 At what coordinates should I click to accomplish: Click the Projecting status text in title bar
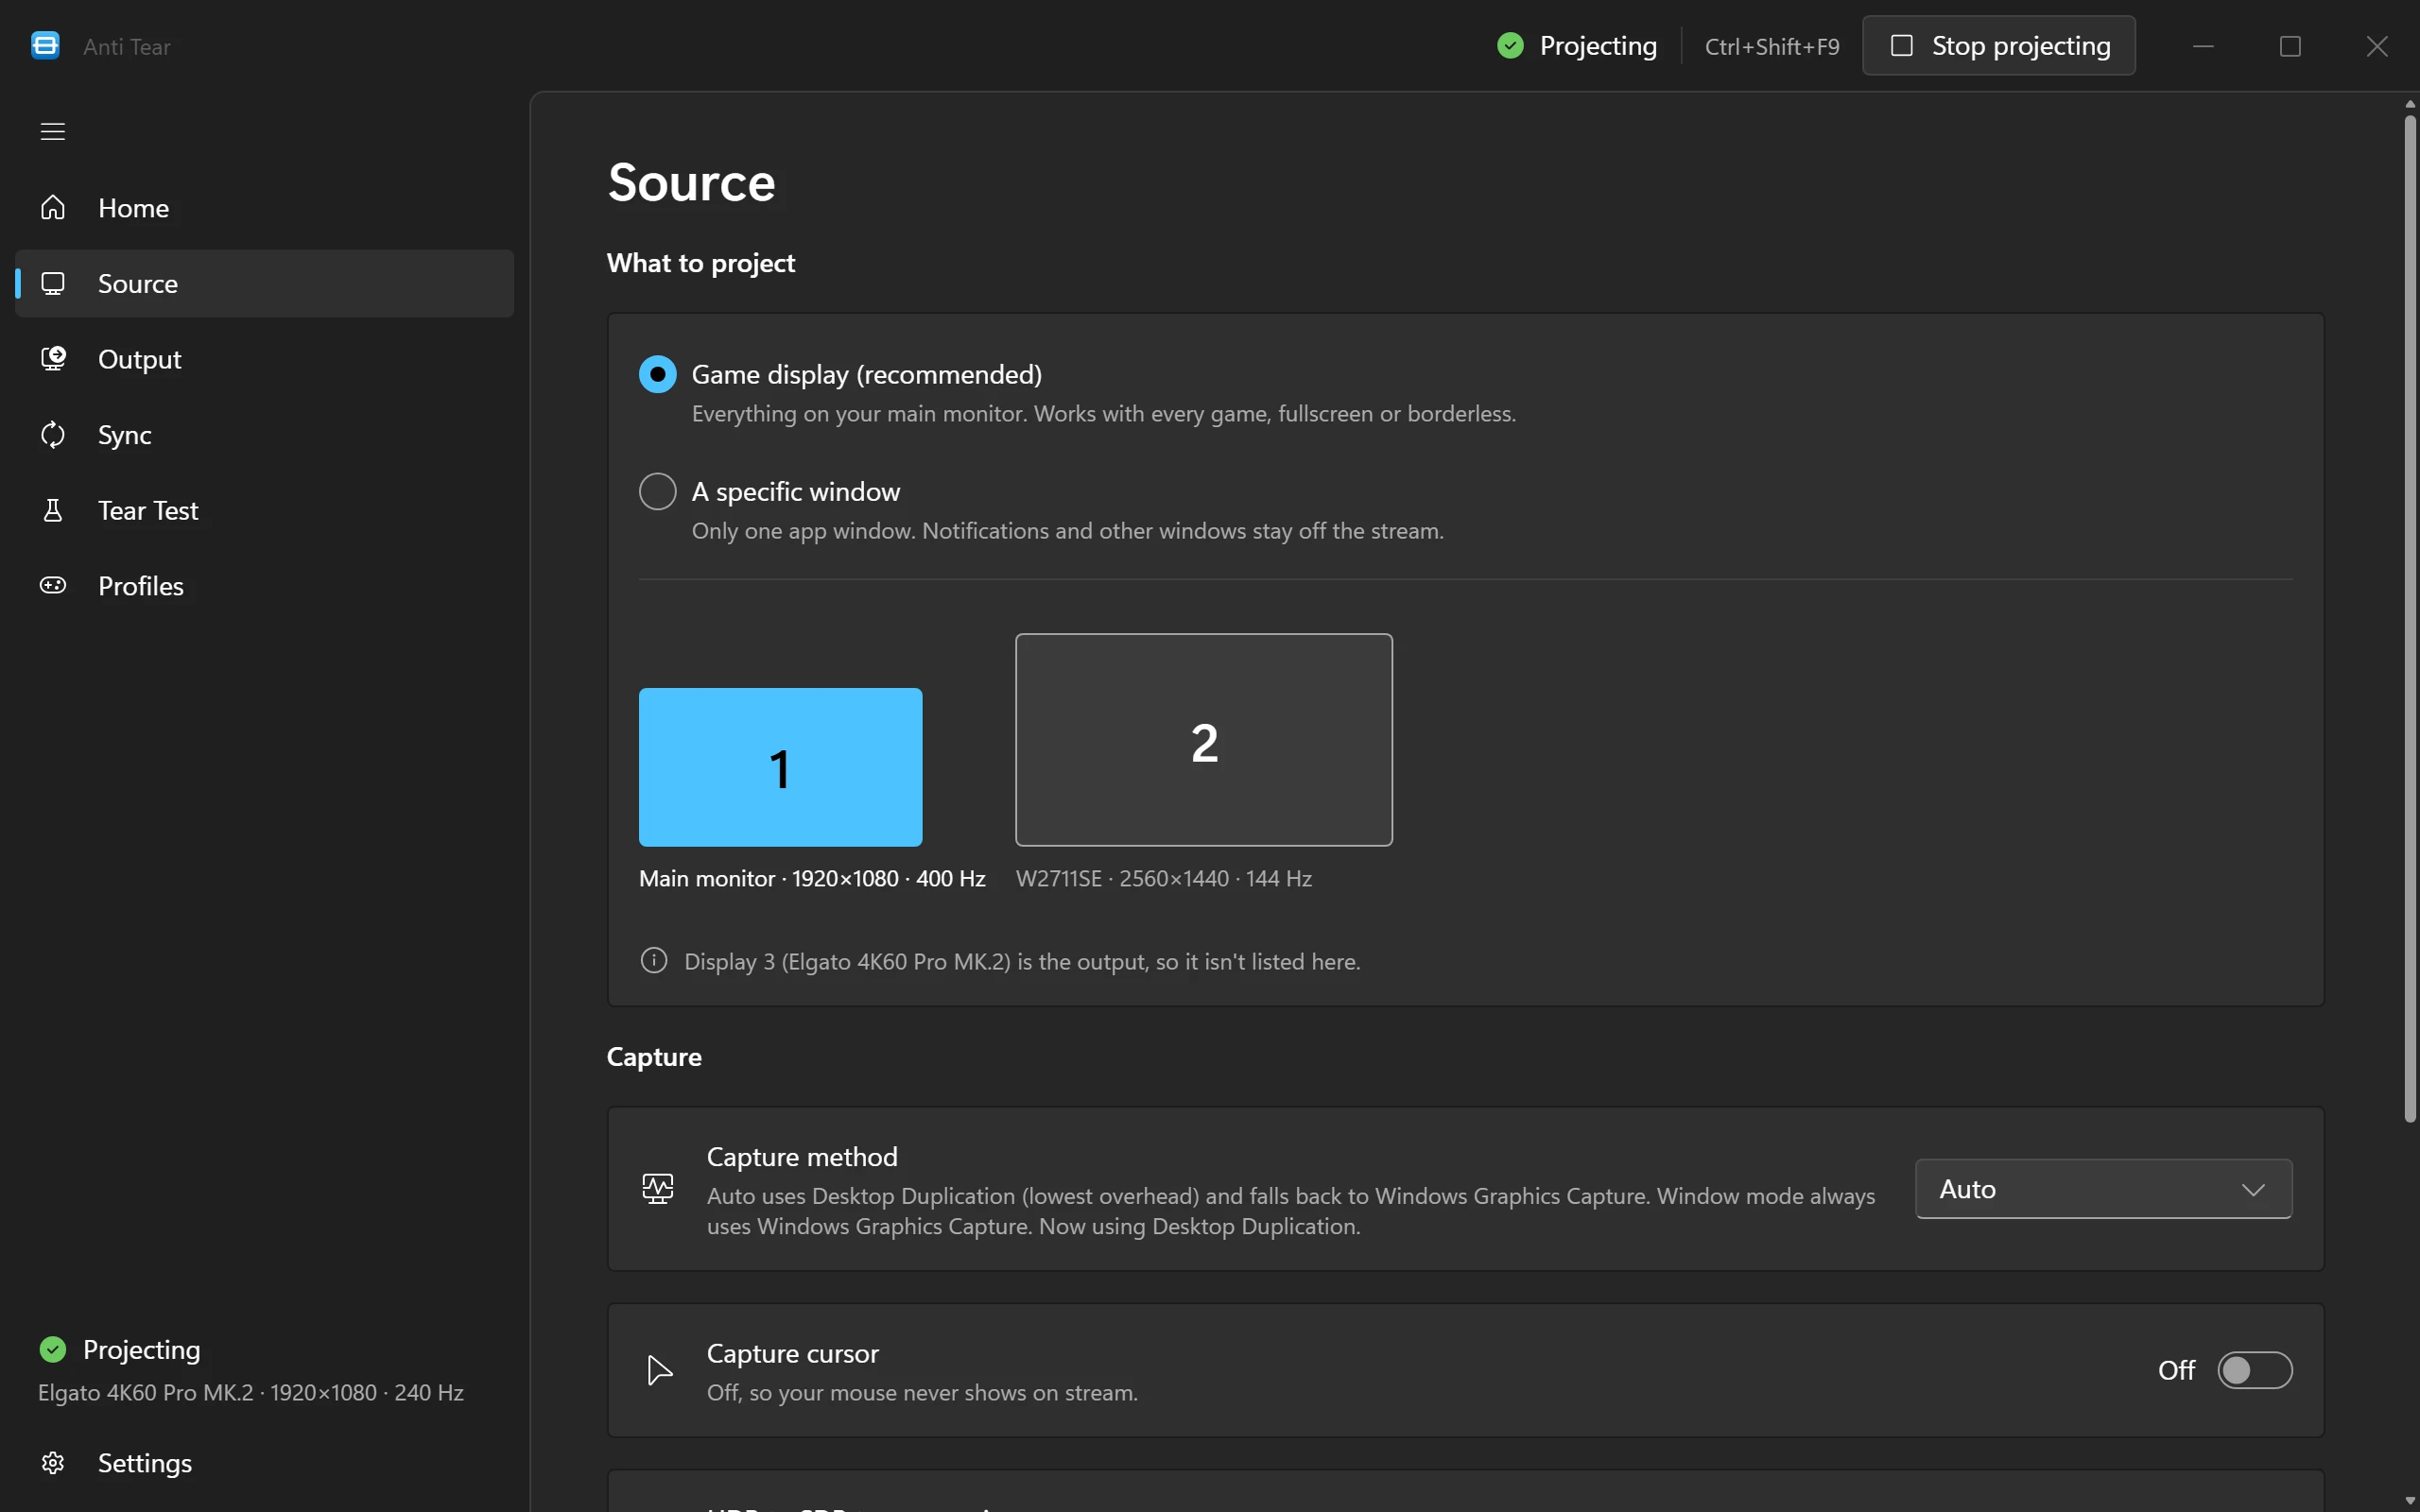[1598, 46]
